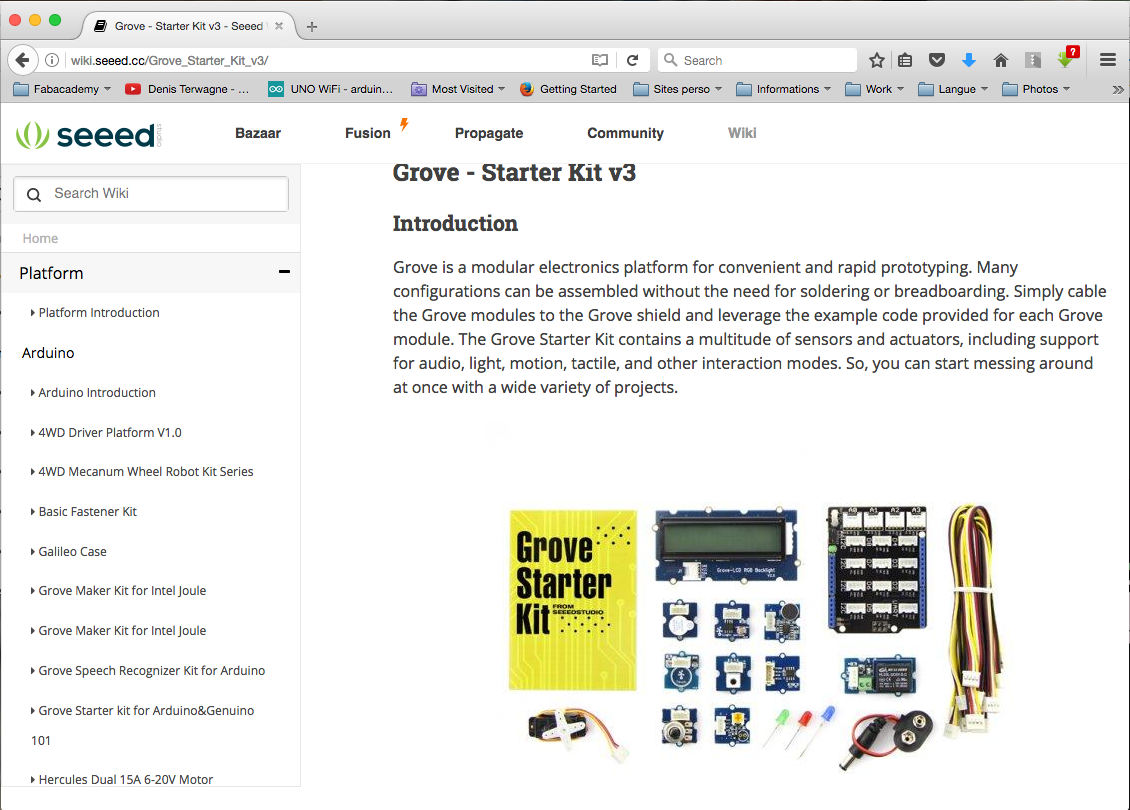This screenshot has width=1130, height=810.
Task: Open Sites perso bookmarks folder
Action: (x=677, y=89)
